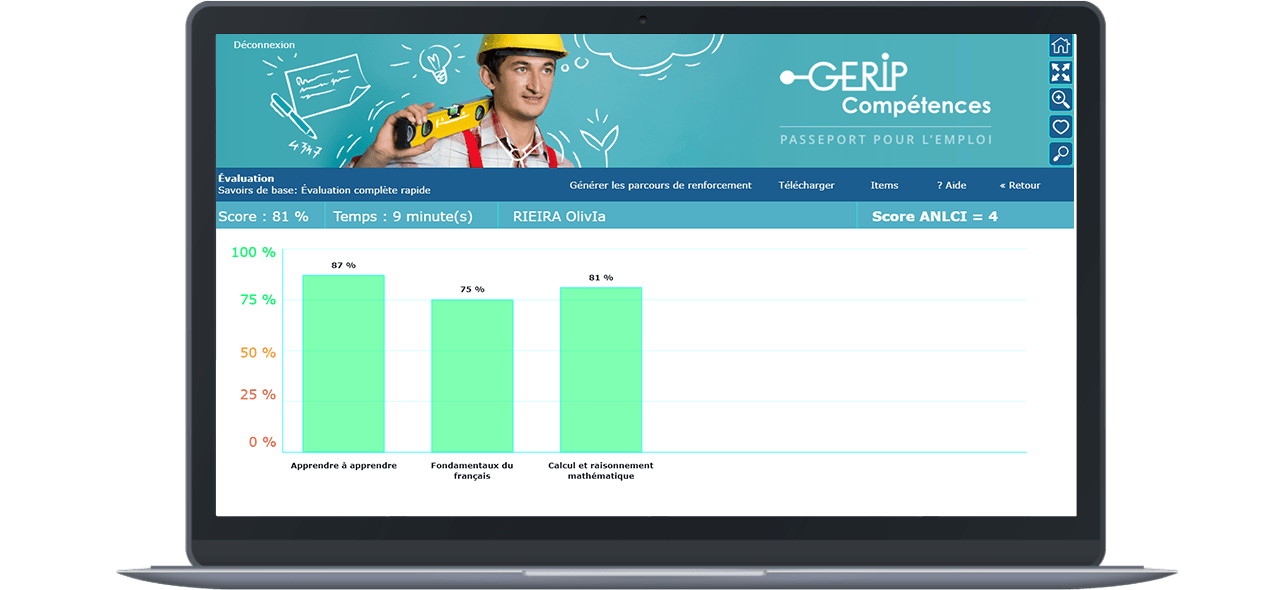Image resolution: width=1282 pixels, height=590 pixels.
Task: Open favorites with the heart icon
Action: pyautogui.click(x=1060, y=126)
